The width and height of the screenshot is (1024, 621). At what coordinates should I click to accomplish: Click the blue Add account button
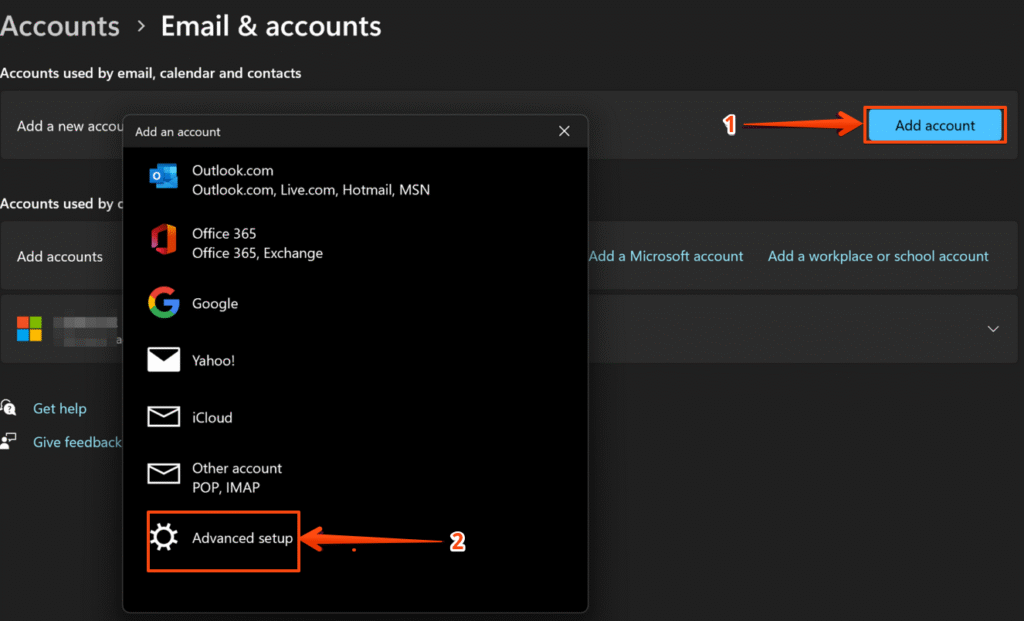935,125
